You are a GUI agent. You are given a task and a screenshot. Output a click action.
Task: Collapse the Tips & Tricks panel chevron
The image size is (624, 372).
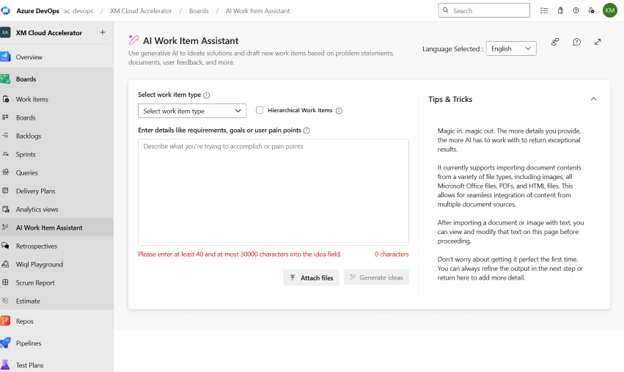click(x=594, y=99)
